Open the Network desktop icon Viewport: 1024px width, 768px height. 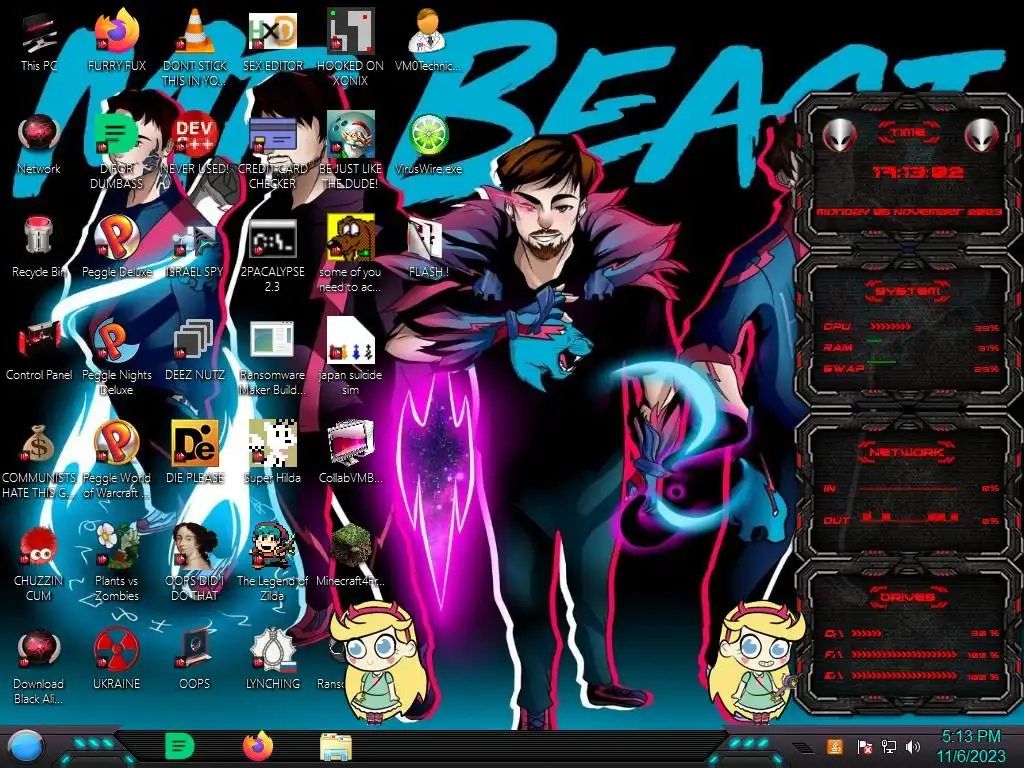(x=39, y=144)
